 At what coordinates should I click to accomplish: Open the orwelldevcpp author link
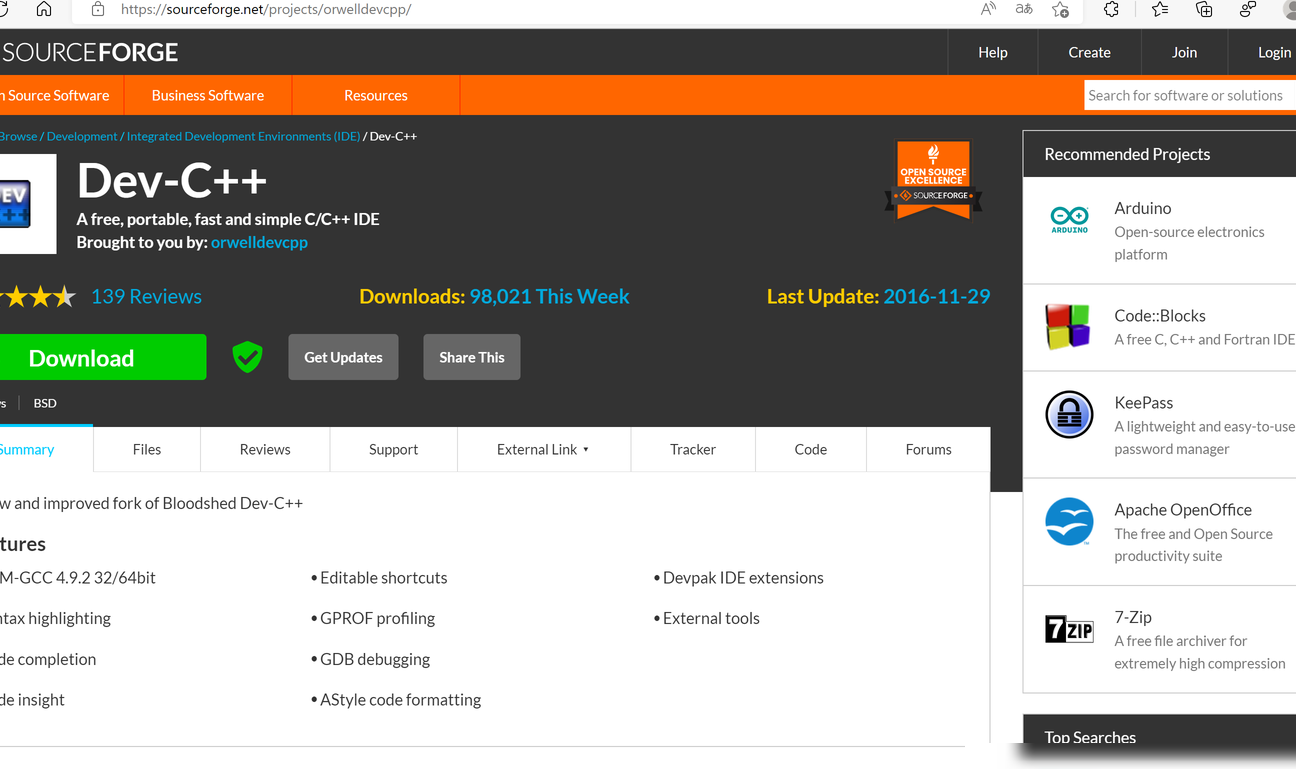click(x=259, y=242)
